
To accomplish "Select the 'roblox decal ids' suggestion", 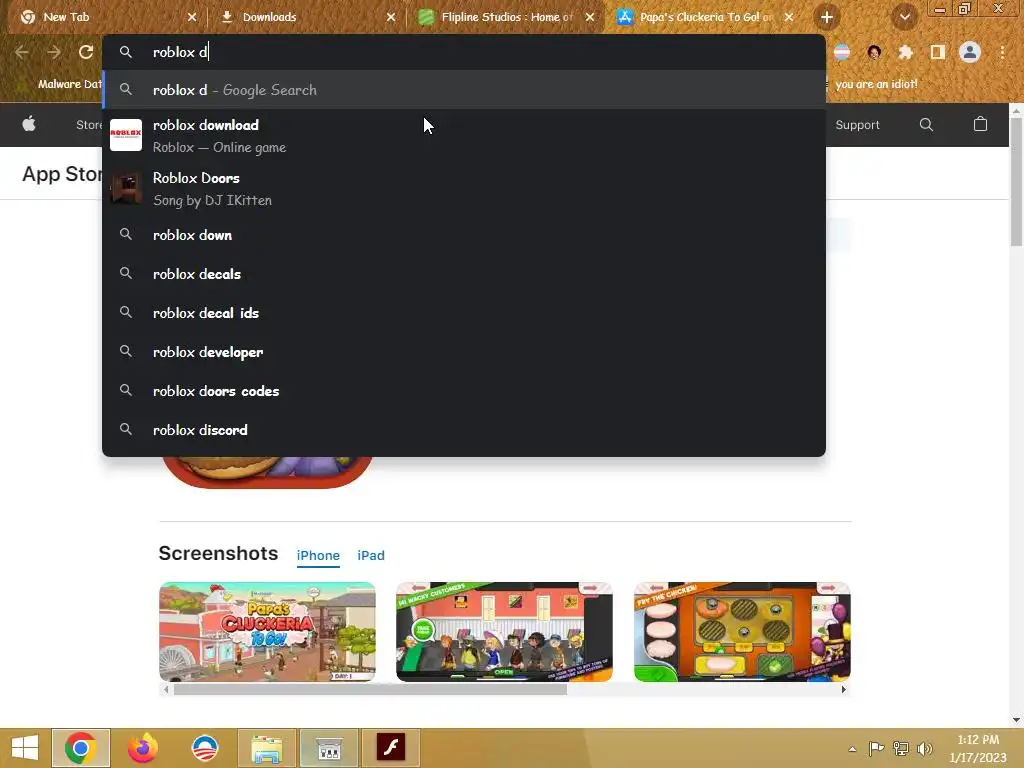I will [x=464, y=313].
